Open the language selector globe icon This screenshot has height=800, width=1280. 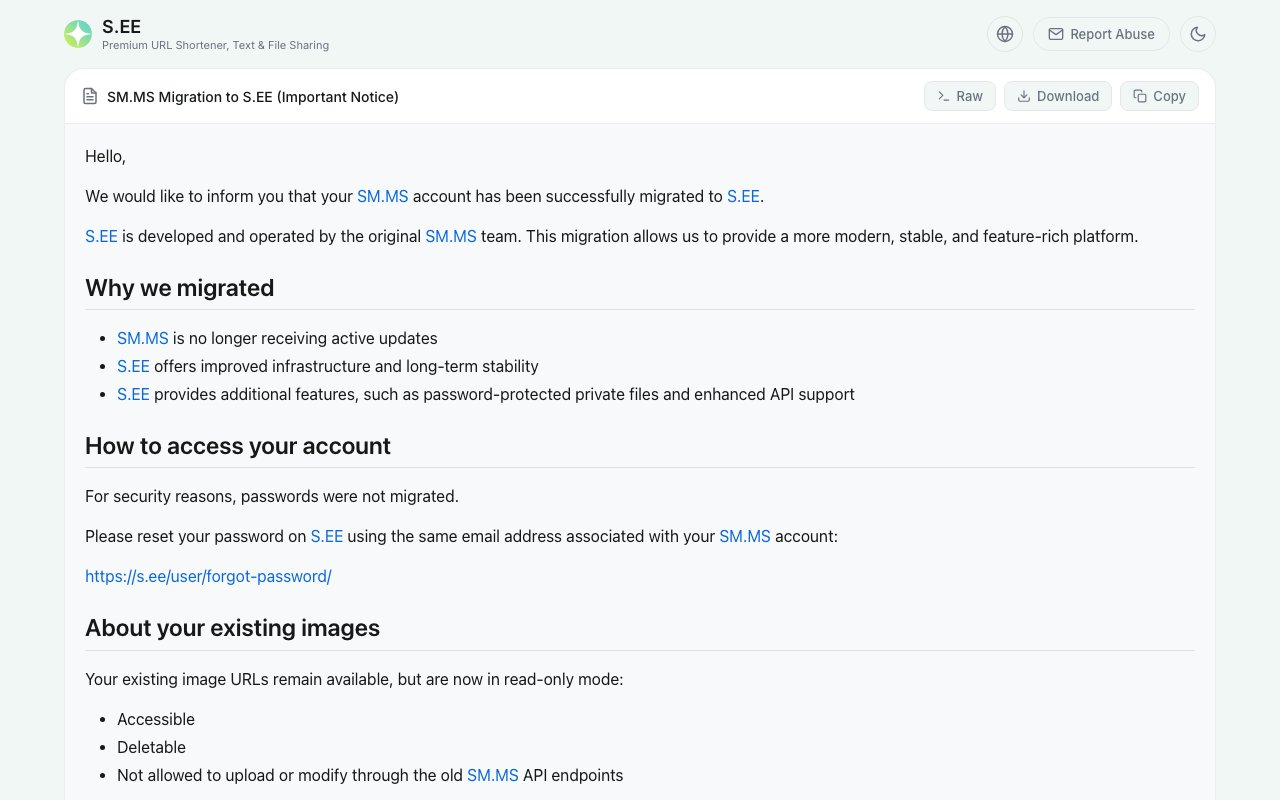click(1005, 34)
